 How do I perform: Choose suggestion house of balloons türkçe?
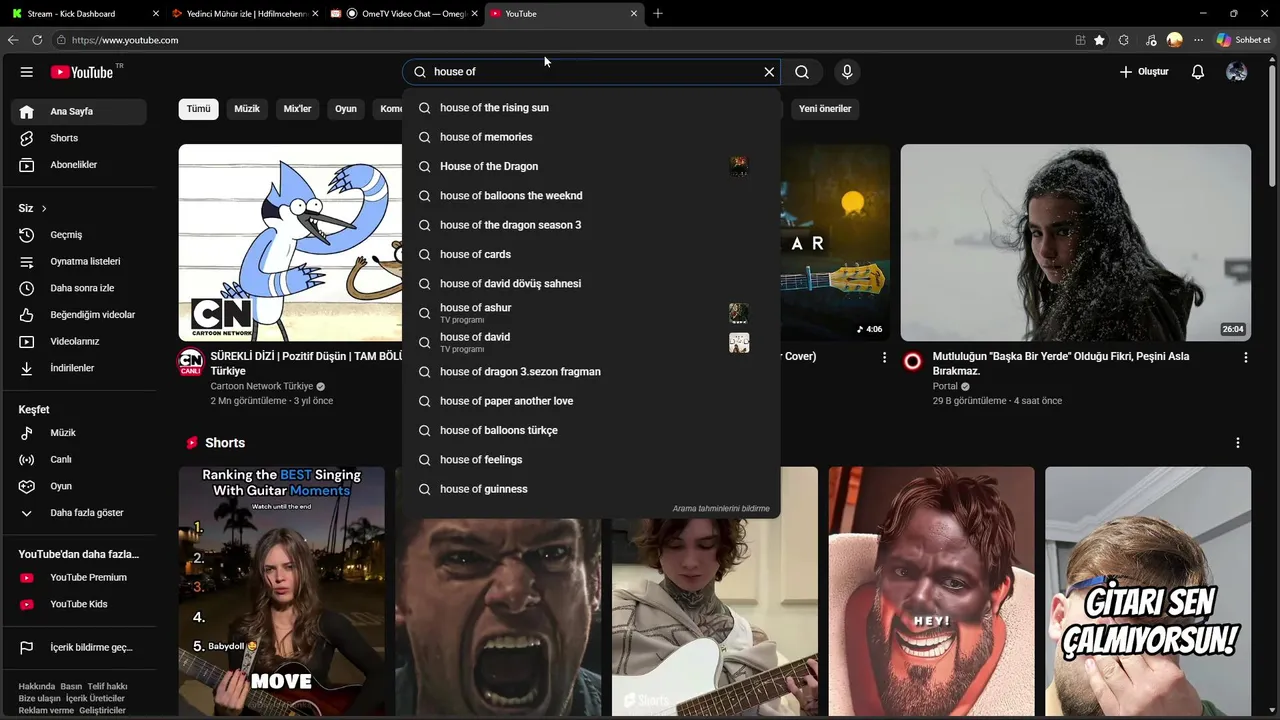[x=591, y=430]
